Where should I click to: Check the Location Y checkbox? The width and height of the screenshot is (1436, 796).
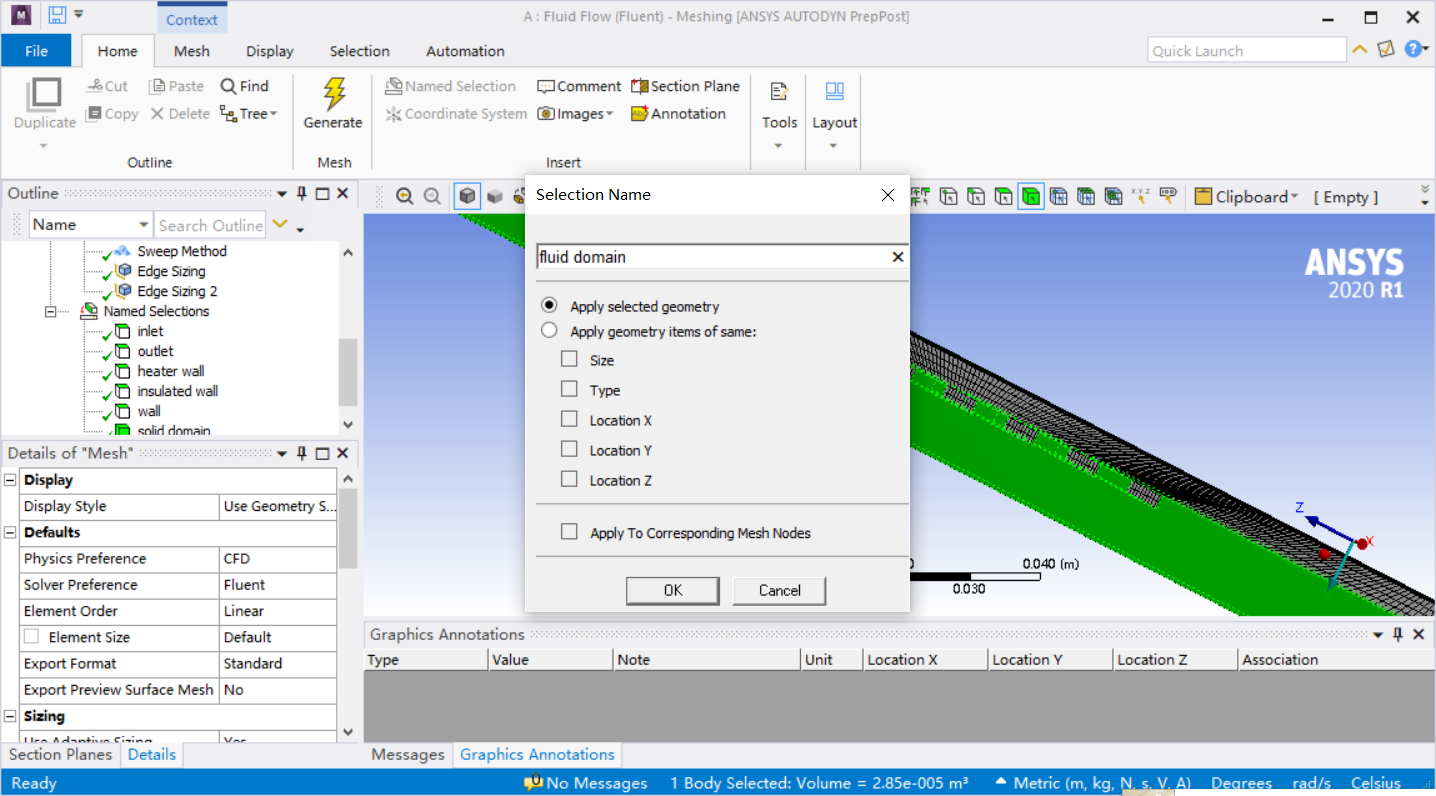[x=569, y=449]
